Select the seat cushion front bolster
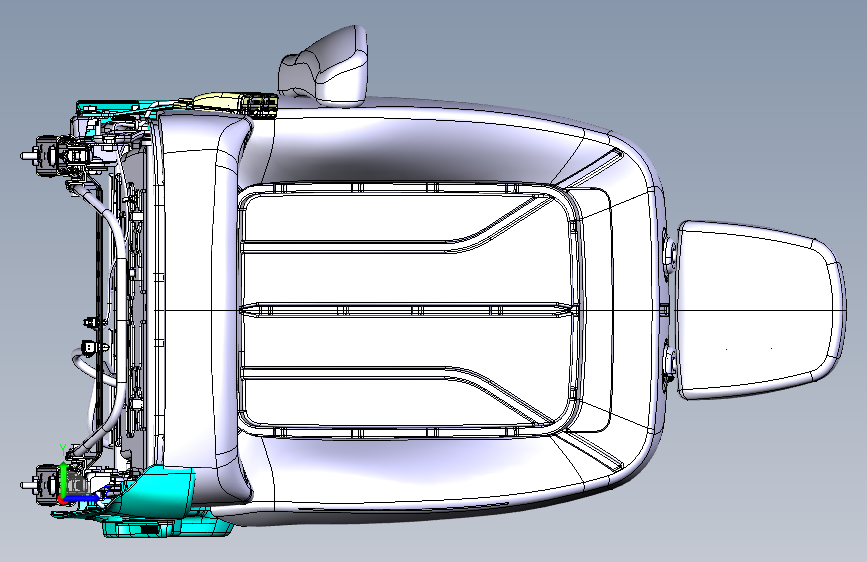 199,307
